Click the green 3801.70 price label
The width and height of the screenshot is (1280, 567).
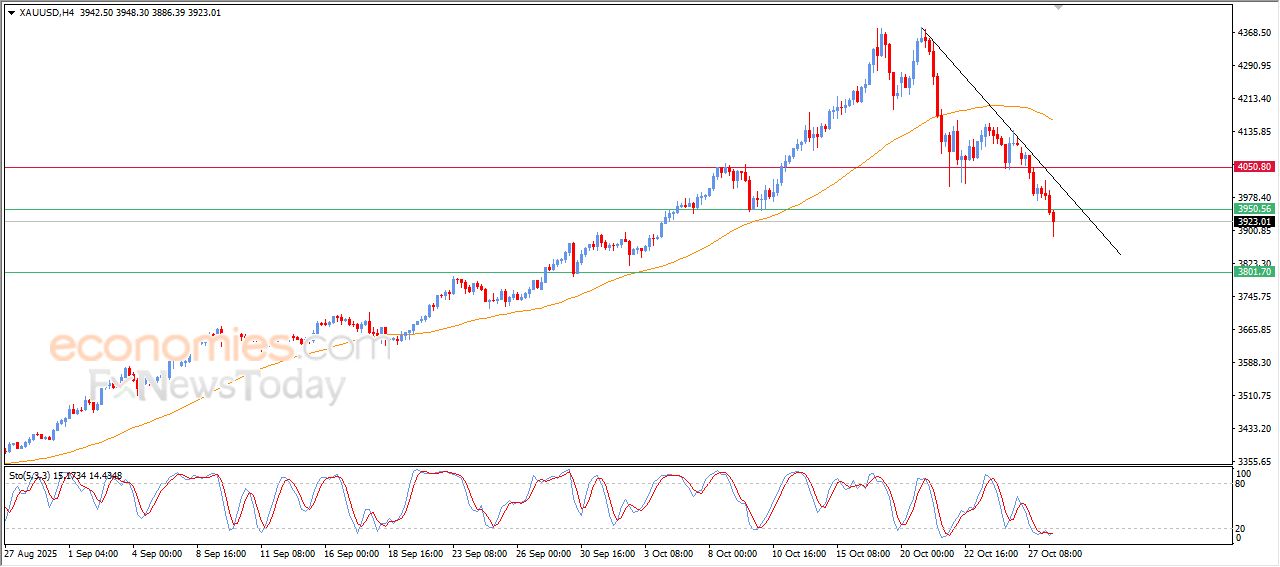[1253, 272]
